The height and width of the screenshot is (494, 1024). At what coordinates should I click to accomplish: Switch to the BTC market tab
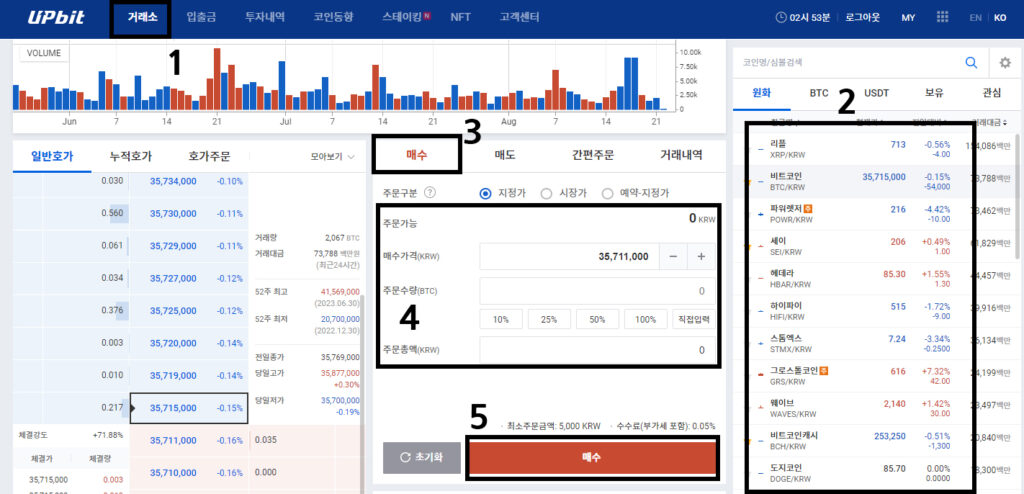click(x=819, y=93)
